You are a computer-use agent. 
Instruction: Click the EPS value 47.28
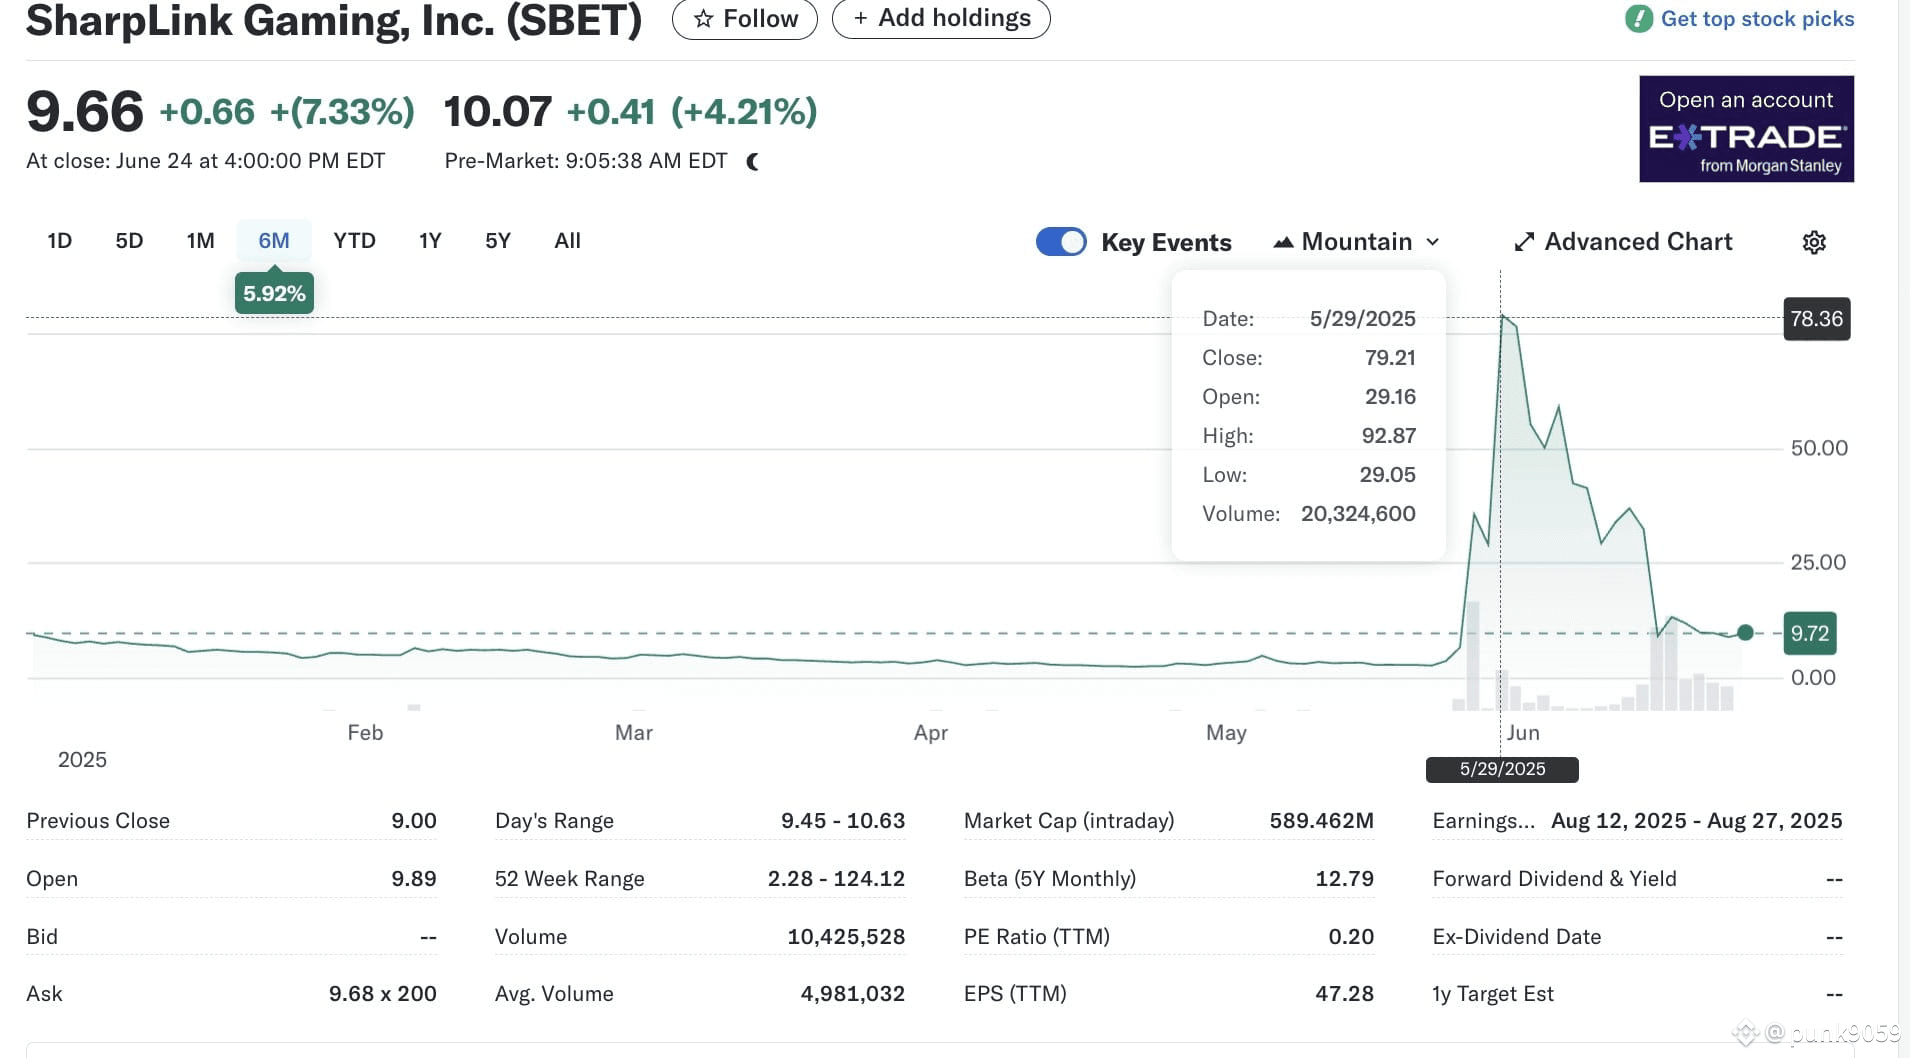coord(1344,994)
